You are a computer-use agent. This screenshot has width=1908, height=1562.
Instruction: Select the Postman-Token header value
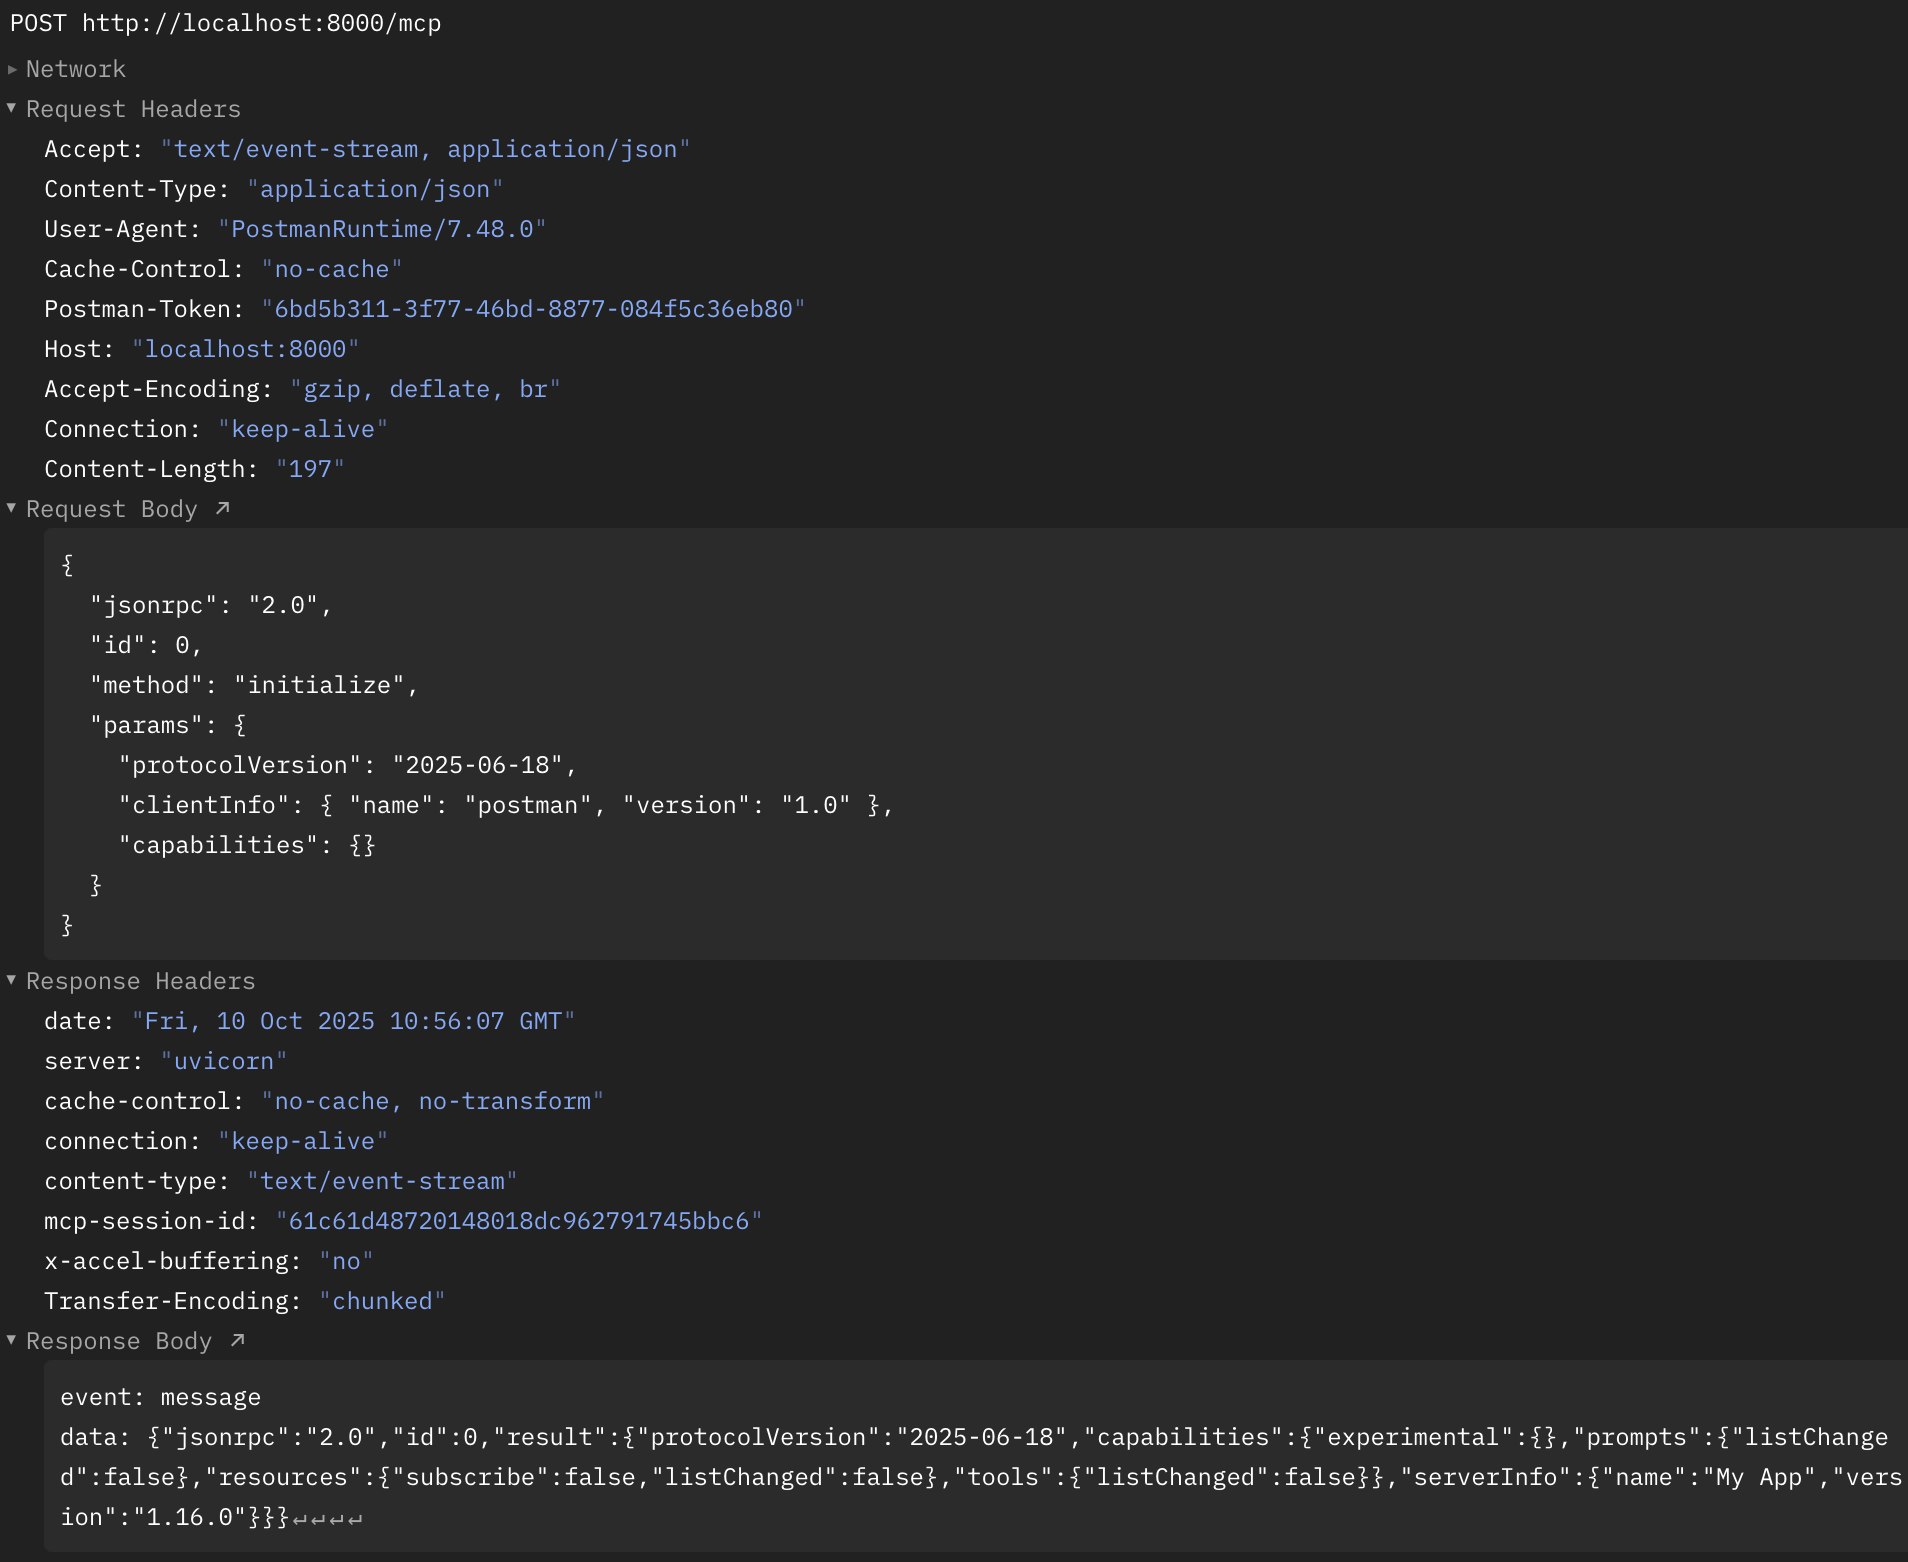point(534,308)
